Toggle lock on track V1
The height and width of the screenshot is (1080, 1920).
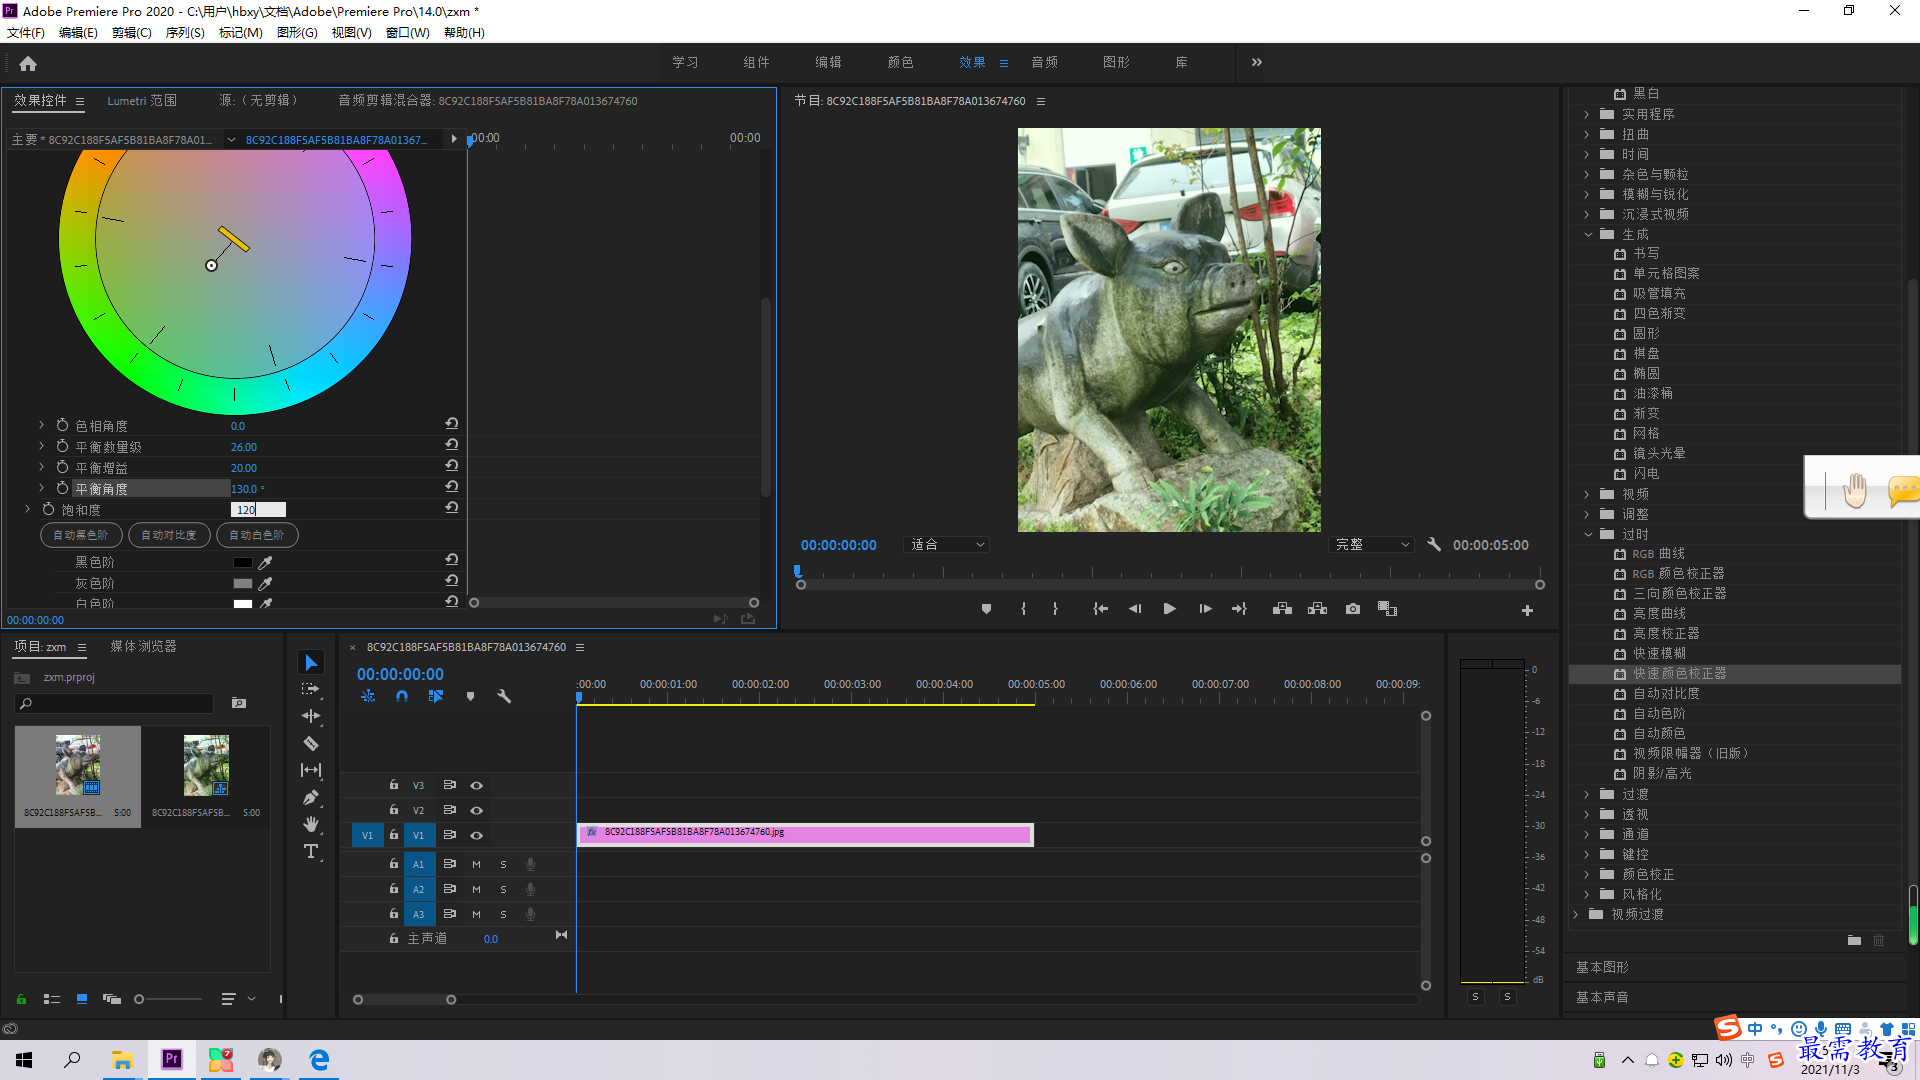394,835
